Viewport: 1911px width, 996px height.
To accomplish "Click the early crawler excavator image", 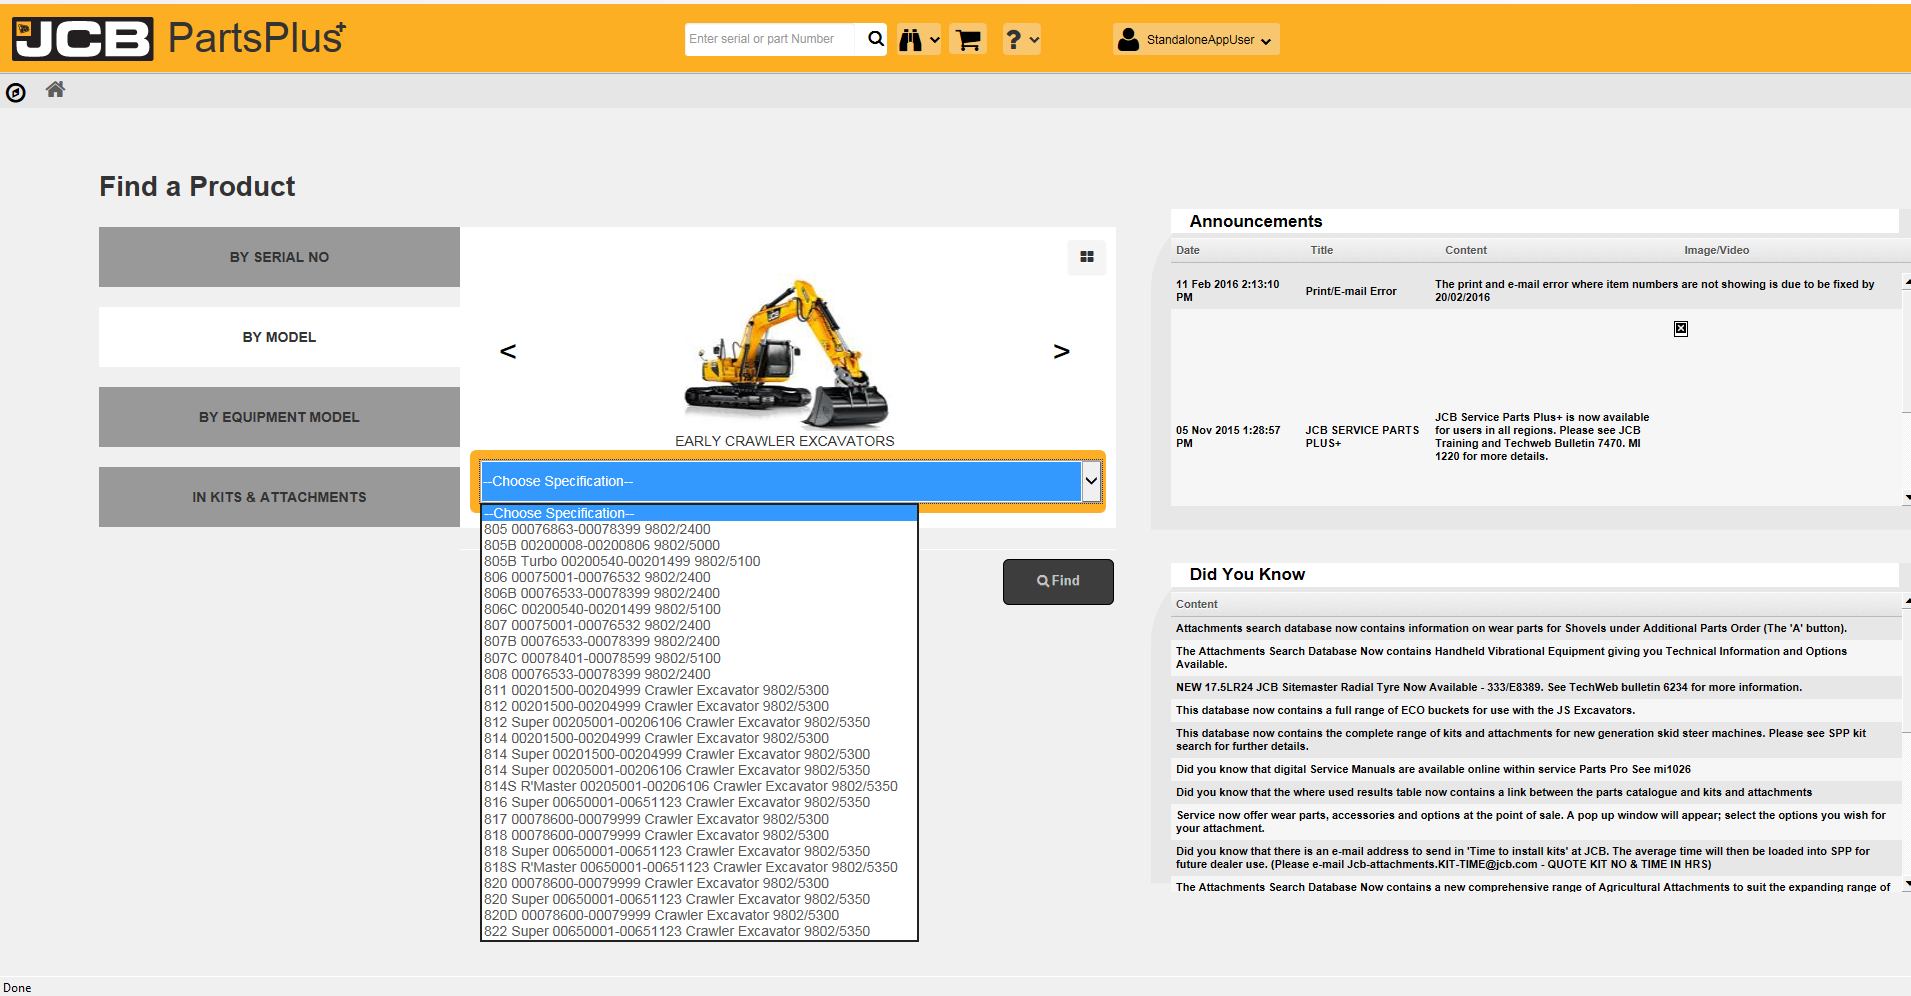I will click(x=785, y=352).
